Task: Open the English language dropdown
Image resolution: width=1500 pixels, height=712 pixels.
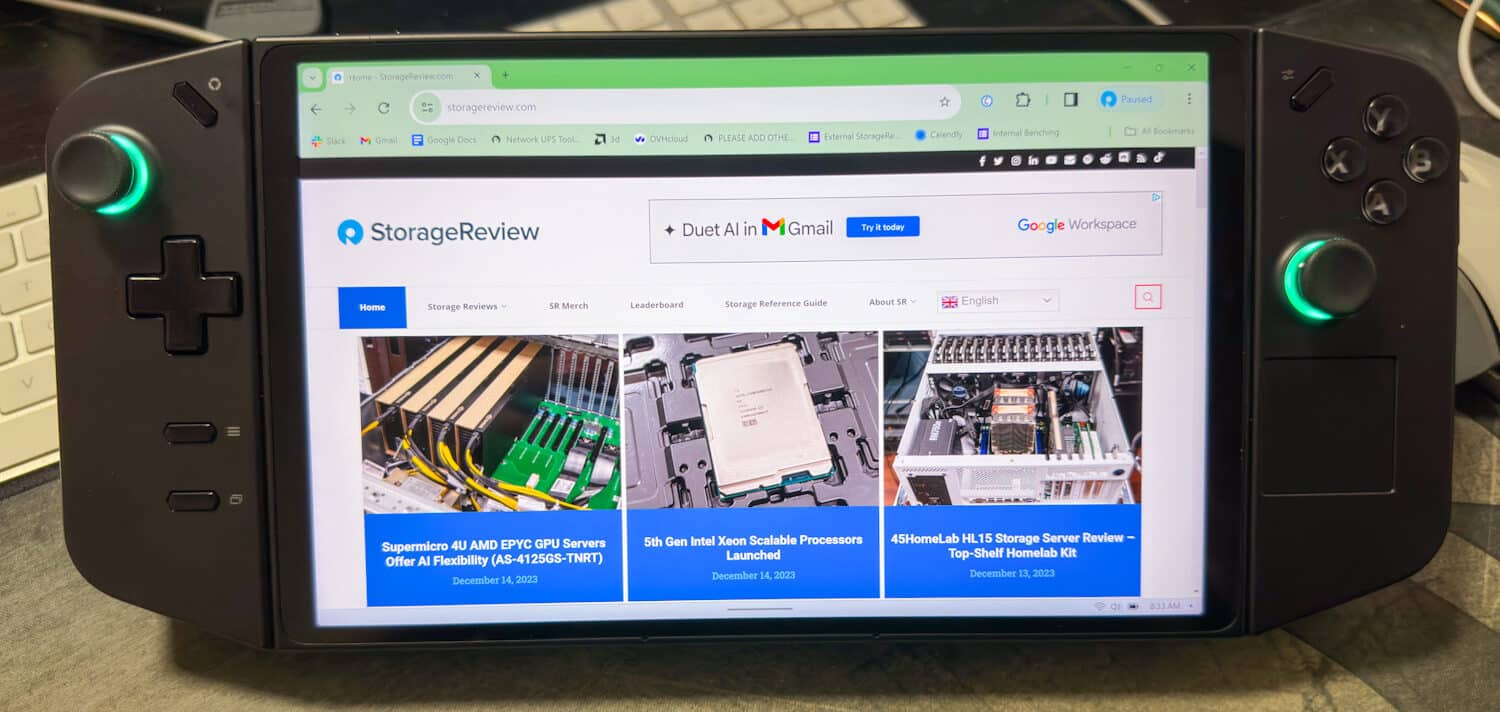Action: click(x=997, y=300)
